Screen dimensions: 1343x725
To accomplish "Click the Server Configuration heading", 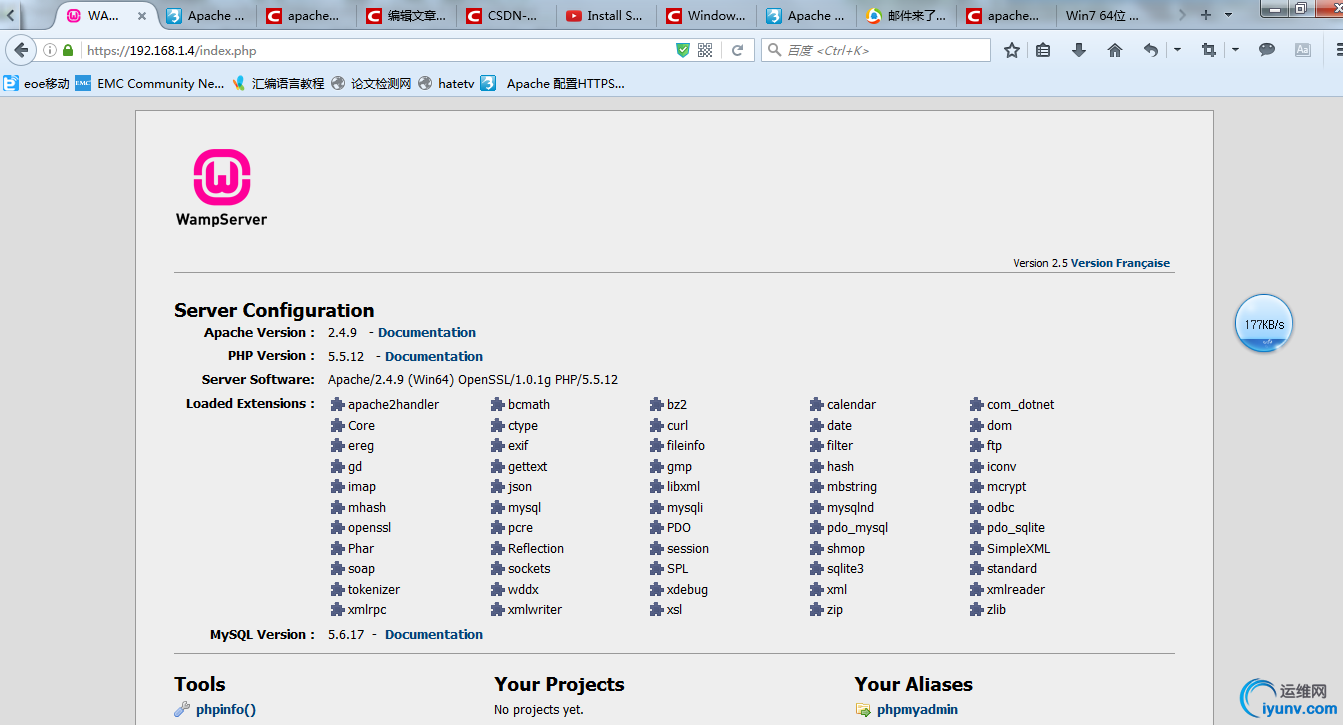I will [274, 310].
